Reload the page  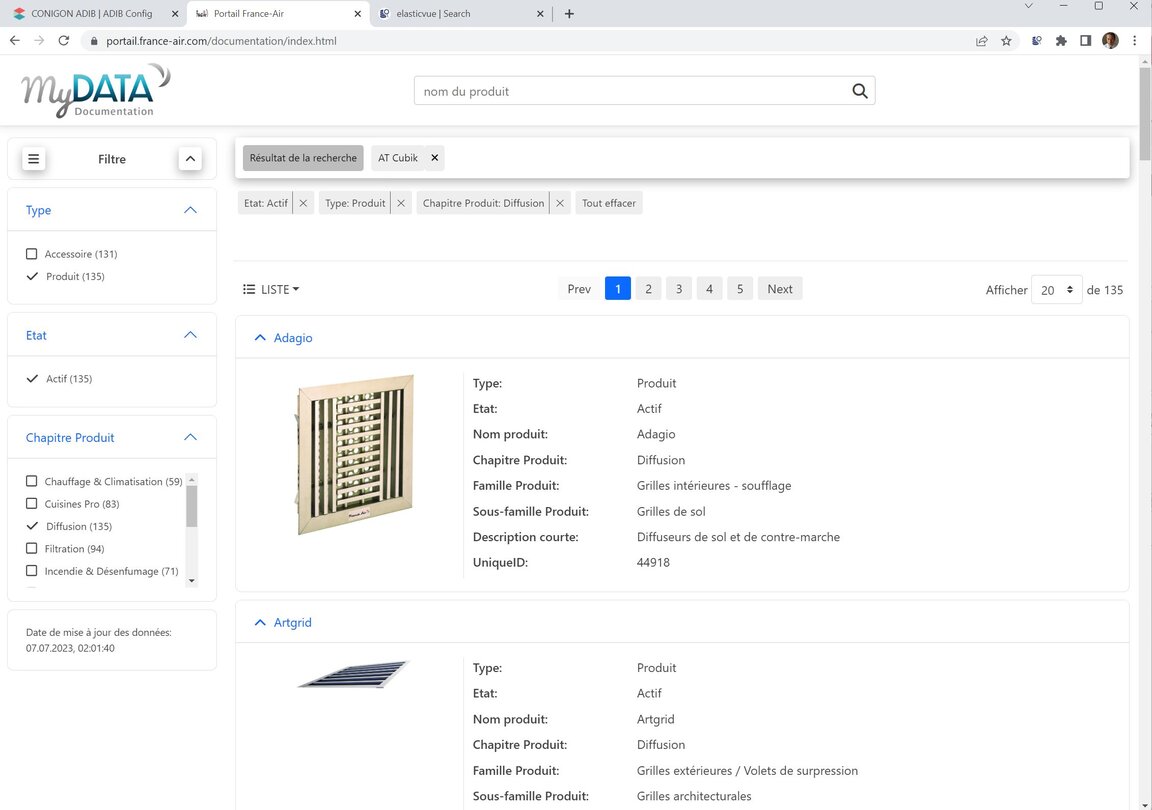64,40
